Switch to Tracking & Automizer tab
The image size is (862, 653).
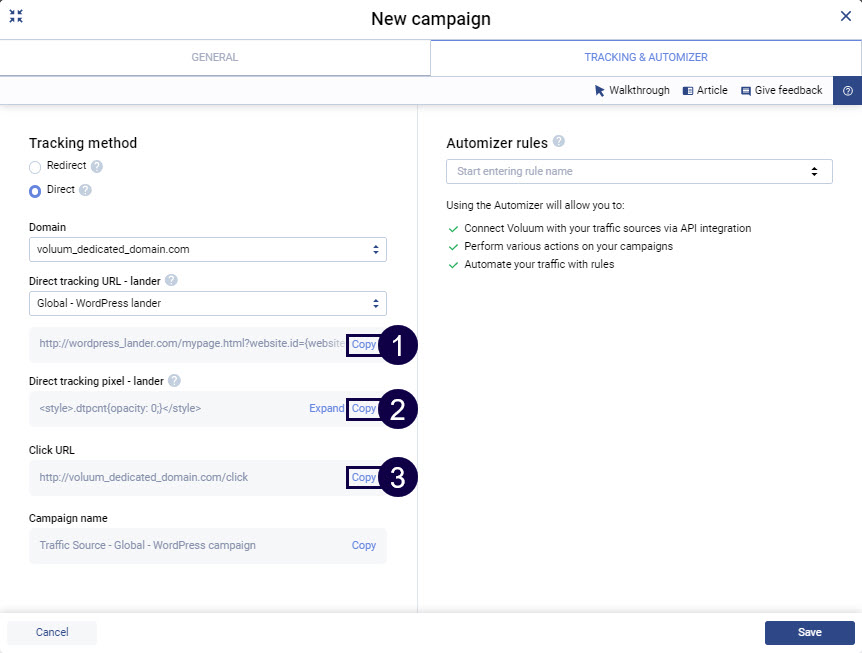pos(646,58)
